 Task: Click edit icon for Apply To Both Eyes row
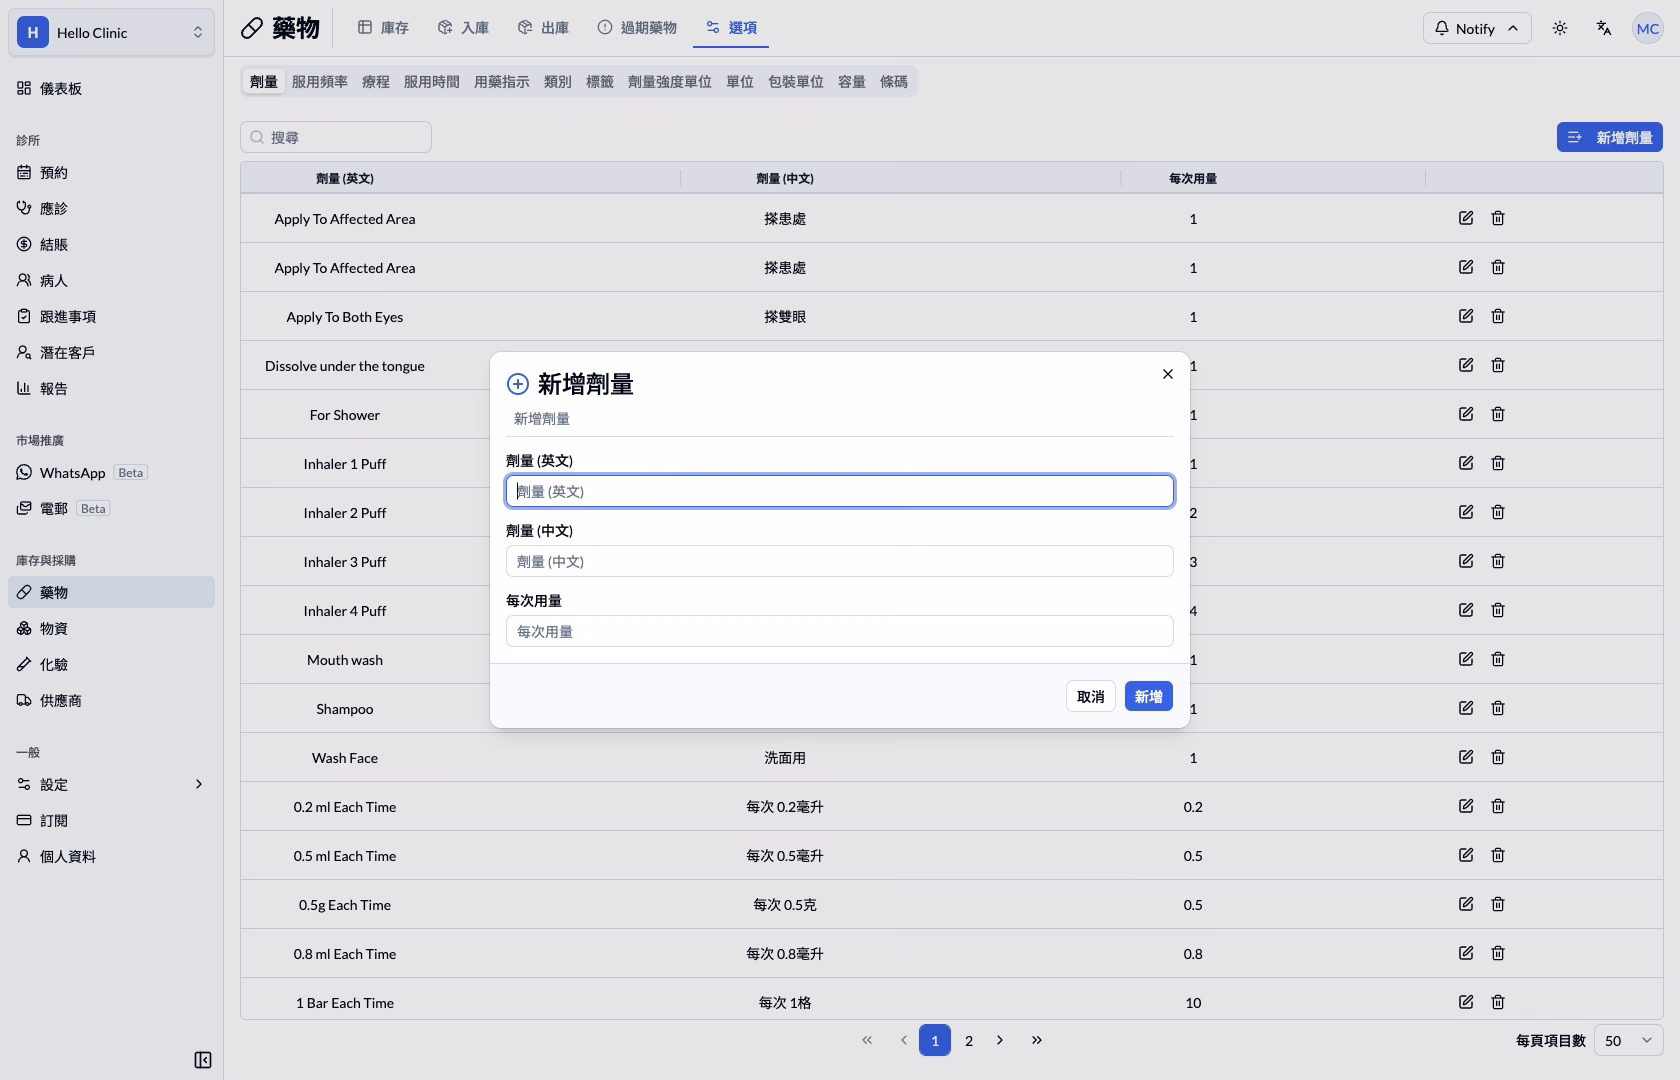(x=1466, y=316)
